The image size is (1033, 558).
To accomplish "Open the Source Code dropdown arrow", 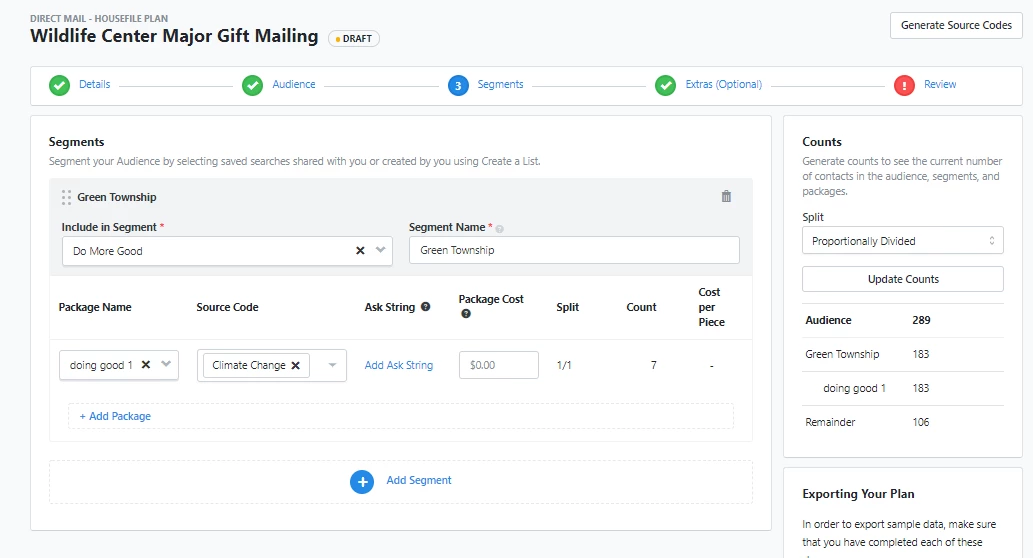I will tap(332, 365).
